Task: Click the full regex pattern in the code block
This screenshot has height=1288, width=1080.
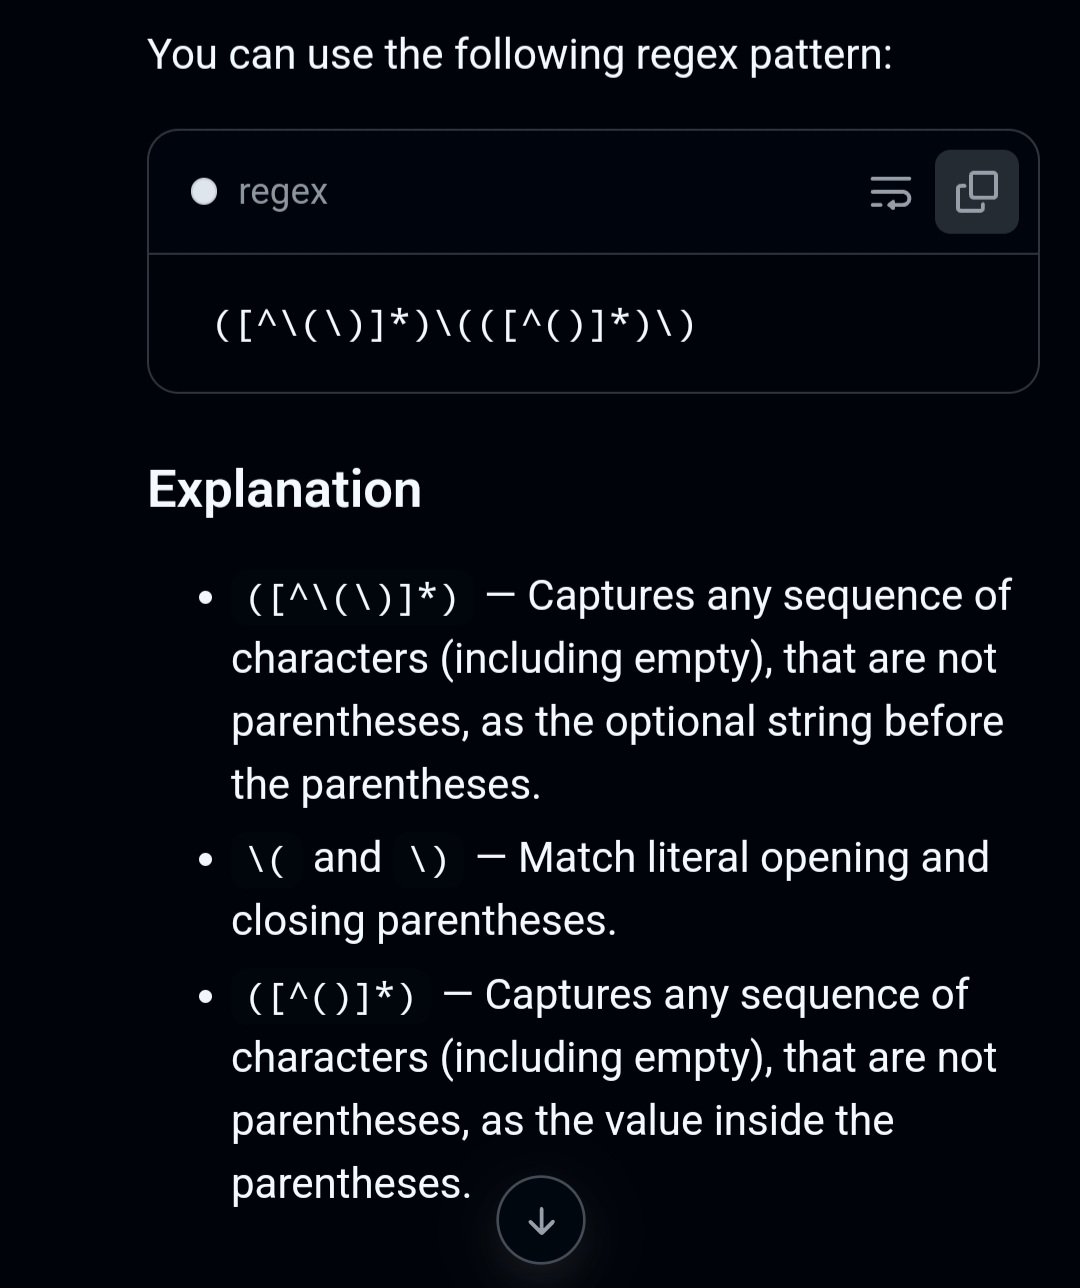Action: pyautogui.click(x=455, y=325)
